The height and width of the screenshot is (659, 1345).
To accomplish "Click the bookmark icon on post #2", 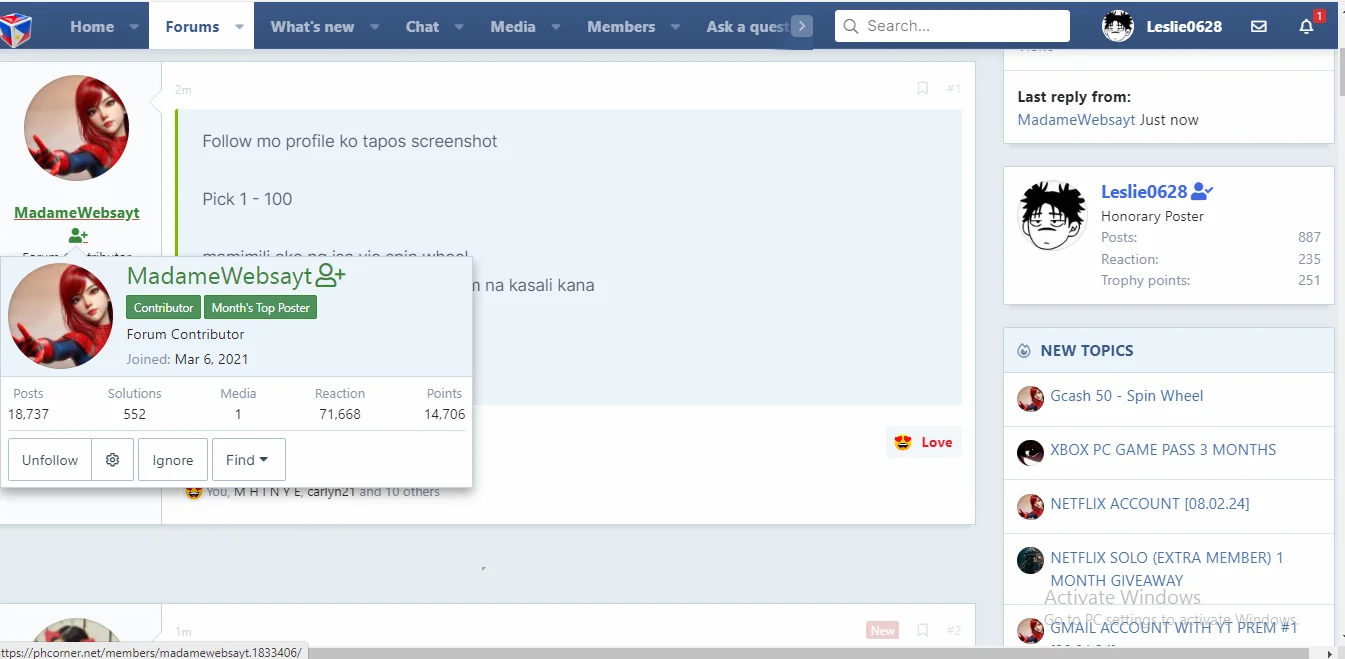I will (922, 631).
